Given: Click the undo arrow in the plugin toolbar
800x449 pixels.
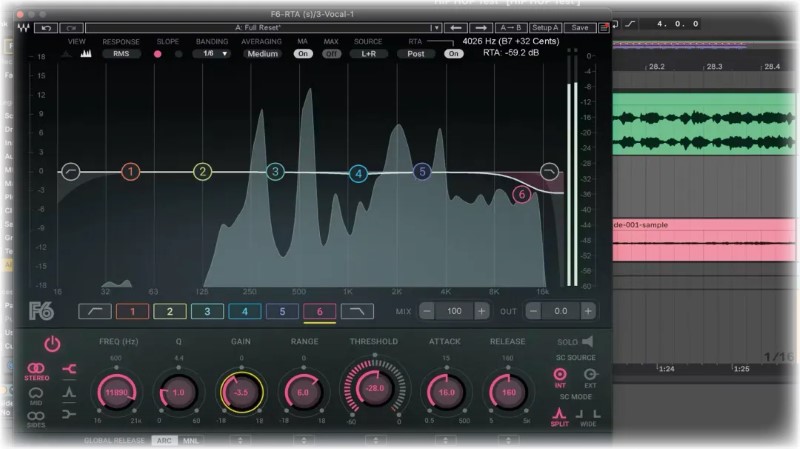Looking at the screenshot, I should [x=45, y=28].
